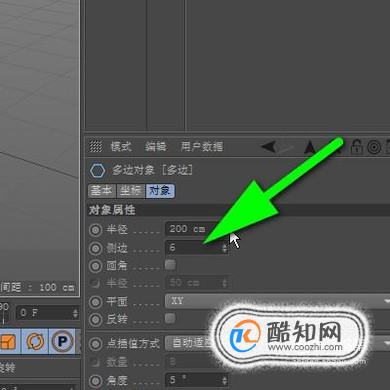Open the 点插值方式 dropdown
The width and height of the screenshot is (390, 390).
click(277, 343)
